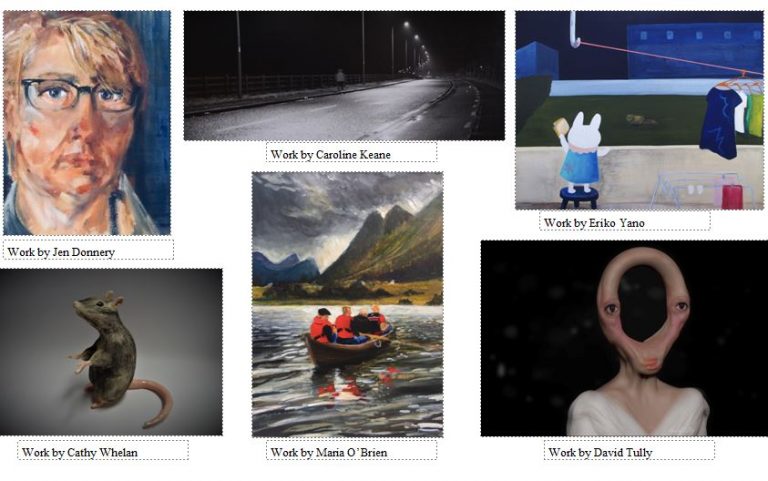Select the 'Work by Cathy Whelan' caption box

[103, 450]
